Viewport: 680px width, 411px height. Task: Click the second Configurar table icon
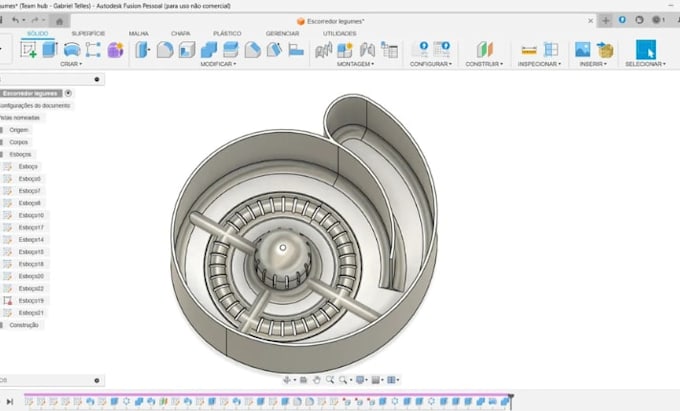pos(442,49)
